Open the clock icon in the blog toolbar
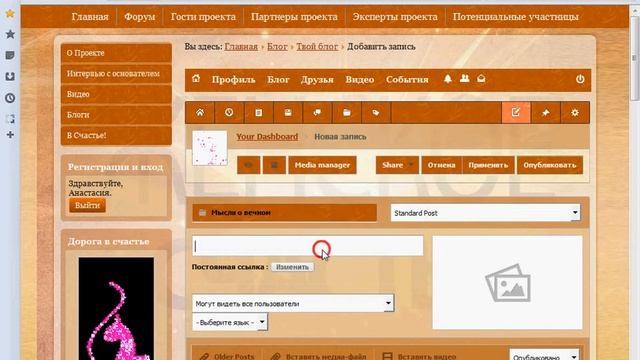 (x=229, y=113)
